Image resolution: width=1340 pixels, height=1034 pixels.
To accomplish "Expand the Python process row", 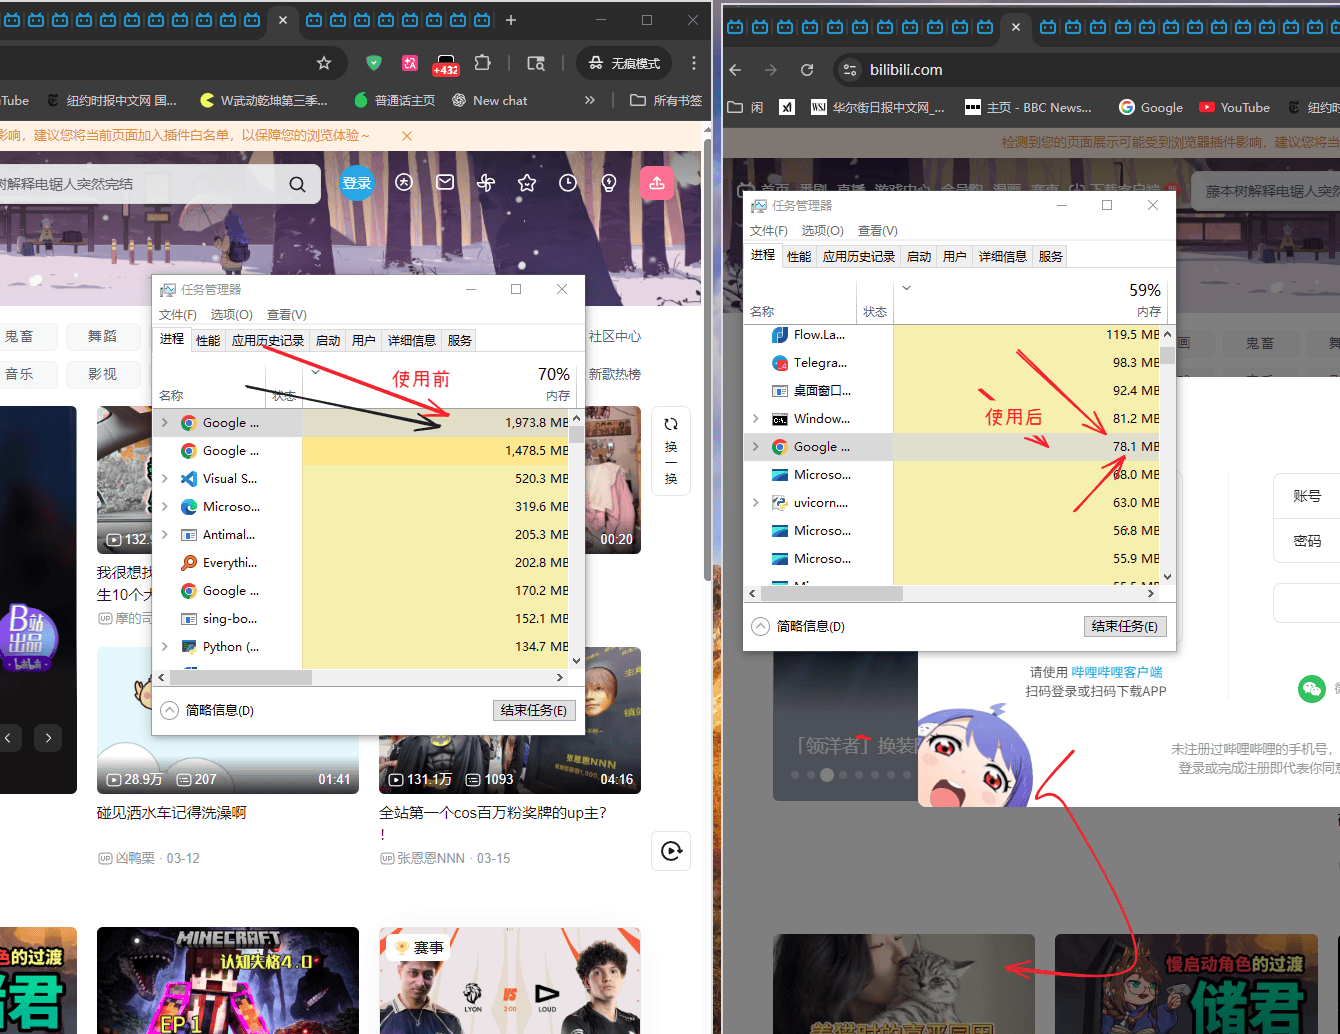I will 165,647.
